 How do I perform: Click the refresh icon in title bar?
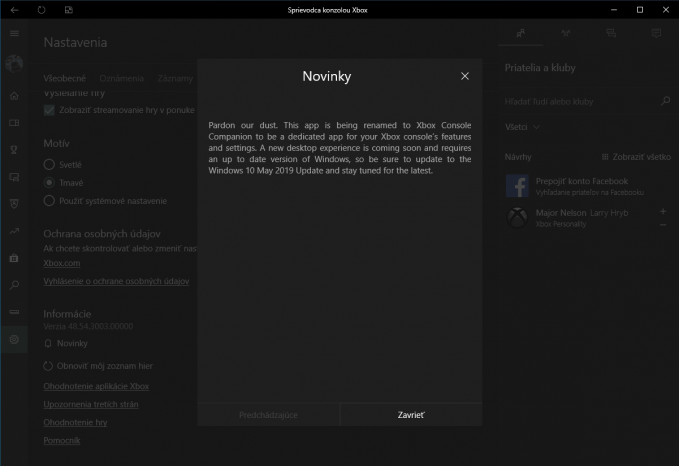tap(41, 10)
